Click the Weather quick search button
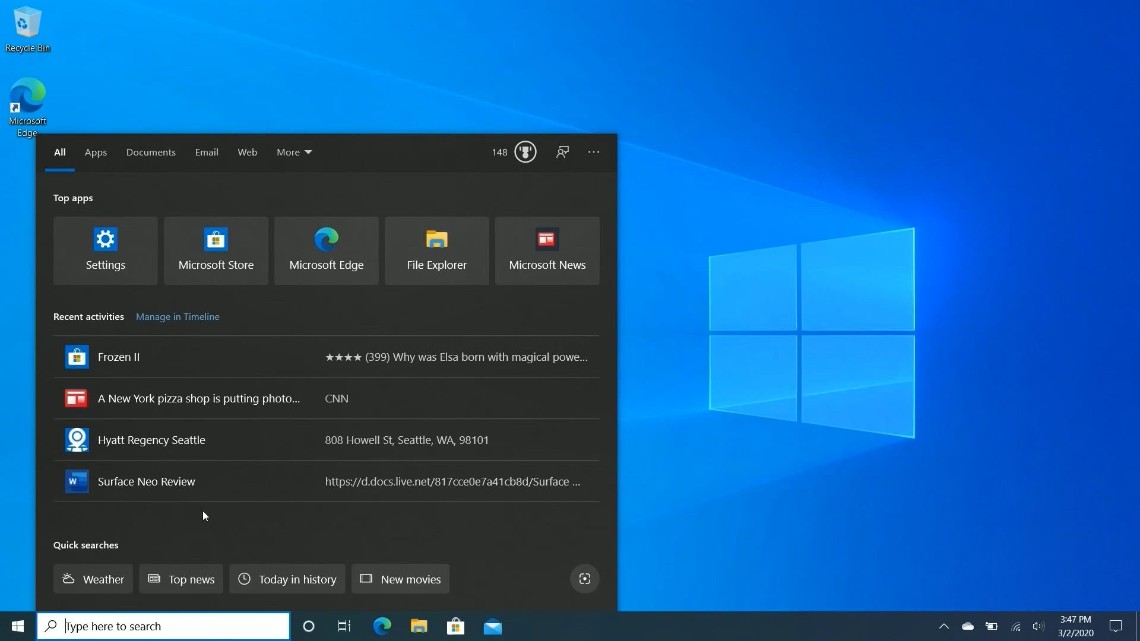1140x641 pixels. 93,579
